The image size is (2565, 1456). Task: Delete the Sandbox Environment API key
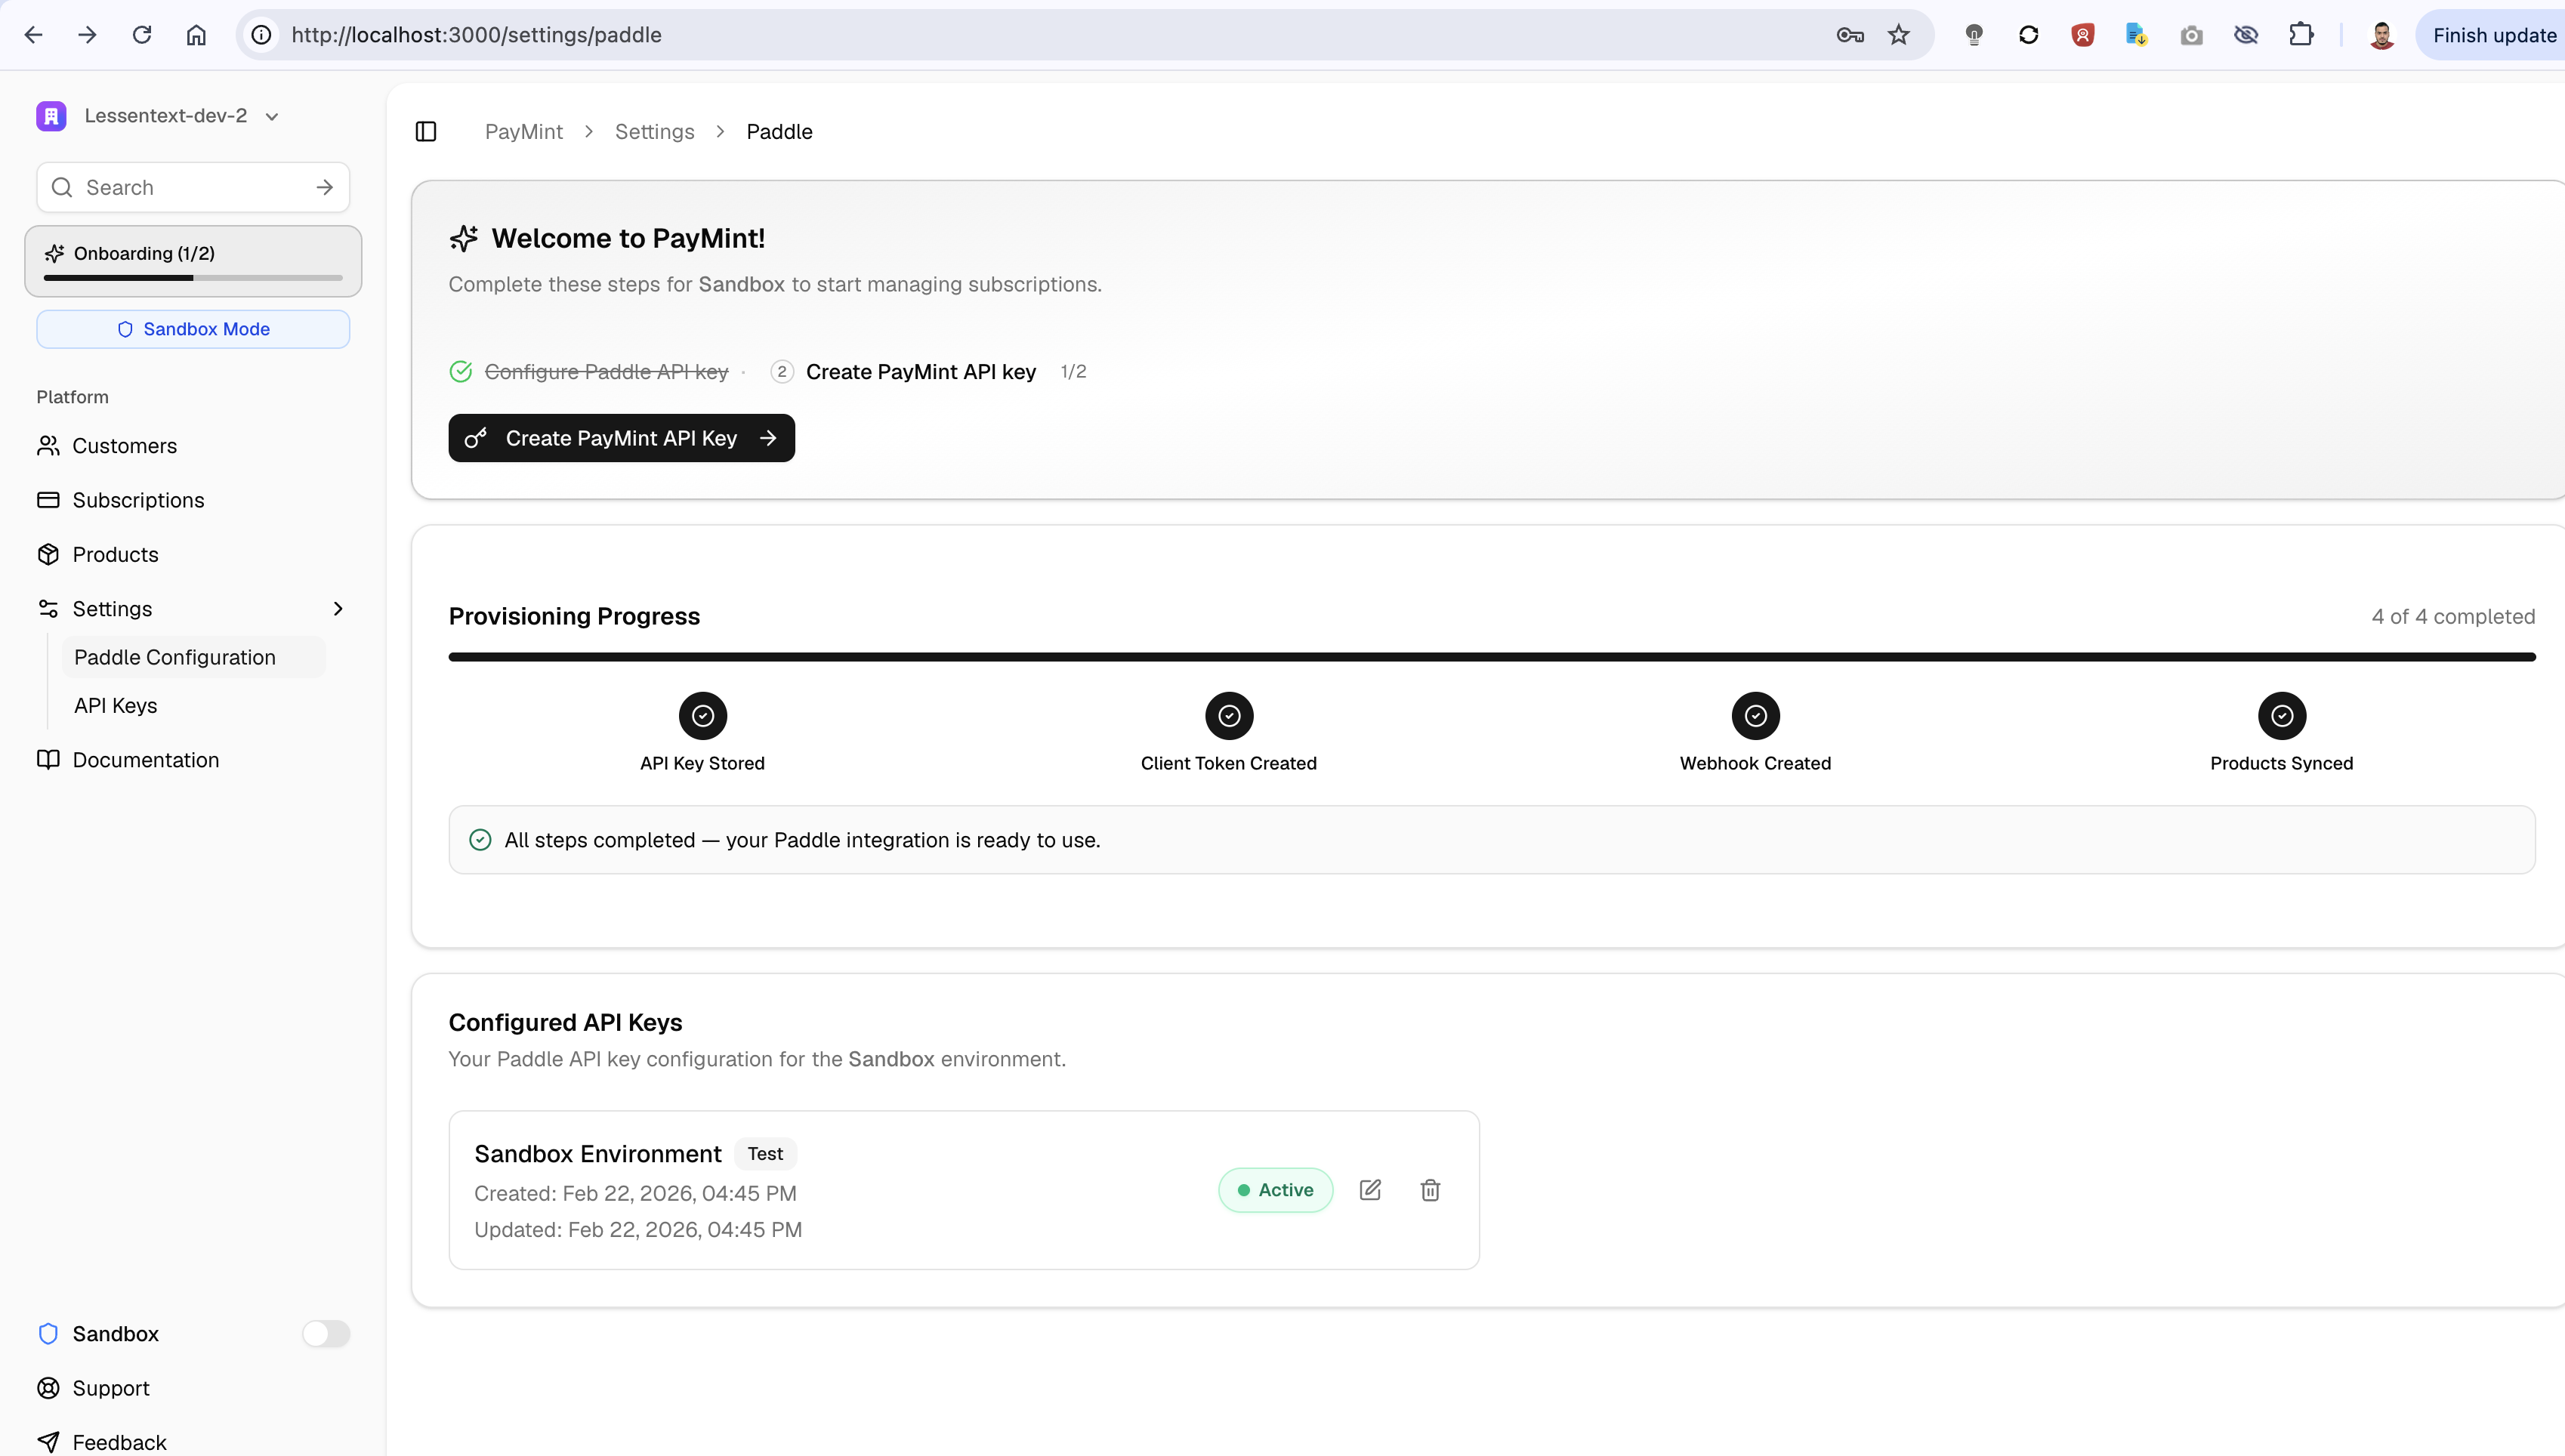coord(1430,1189)
